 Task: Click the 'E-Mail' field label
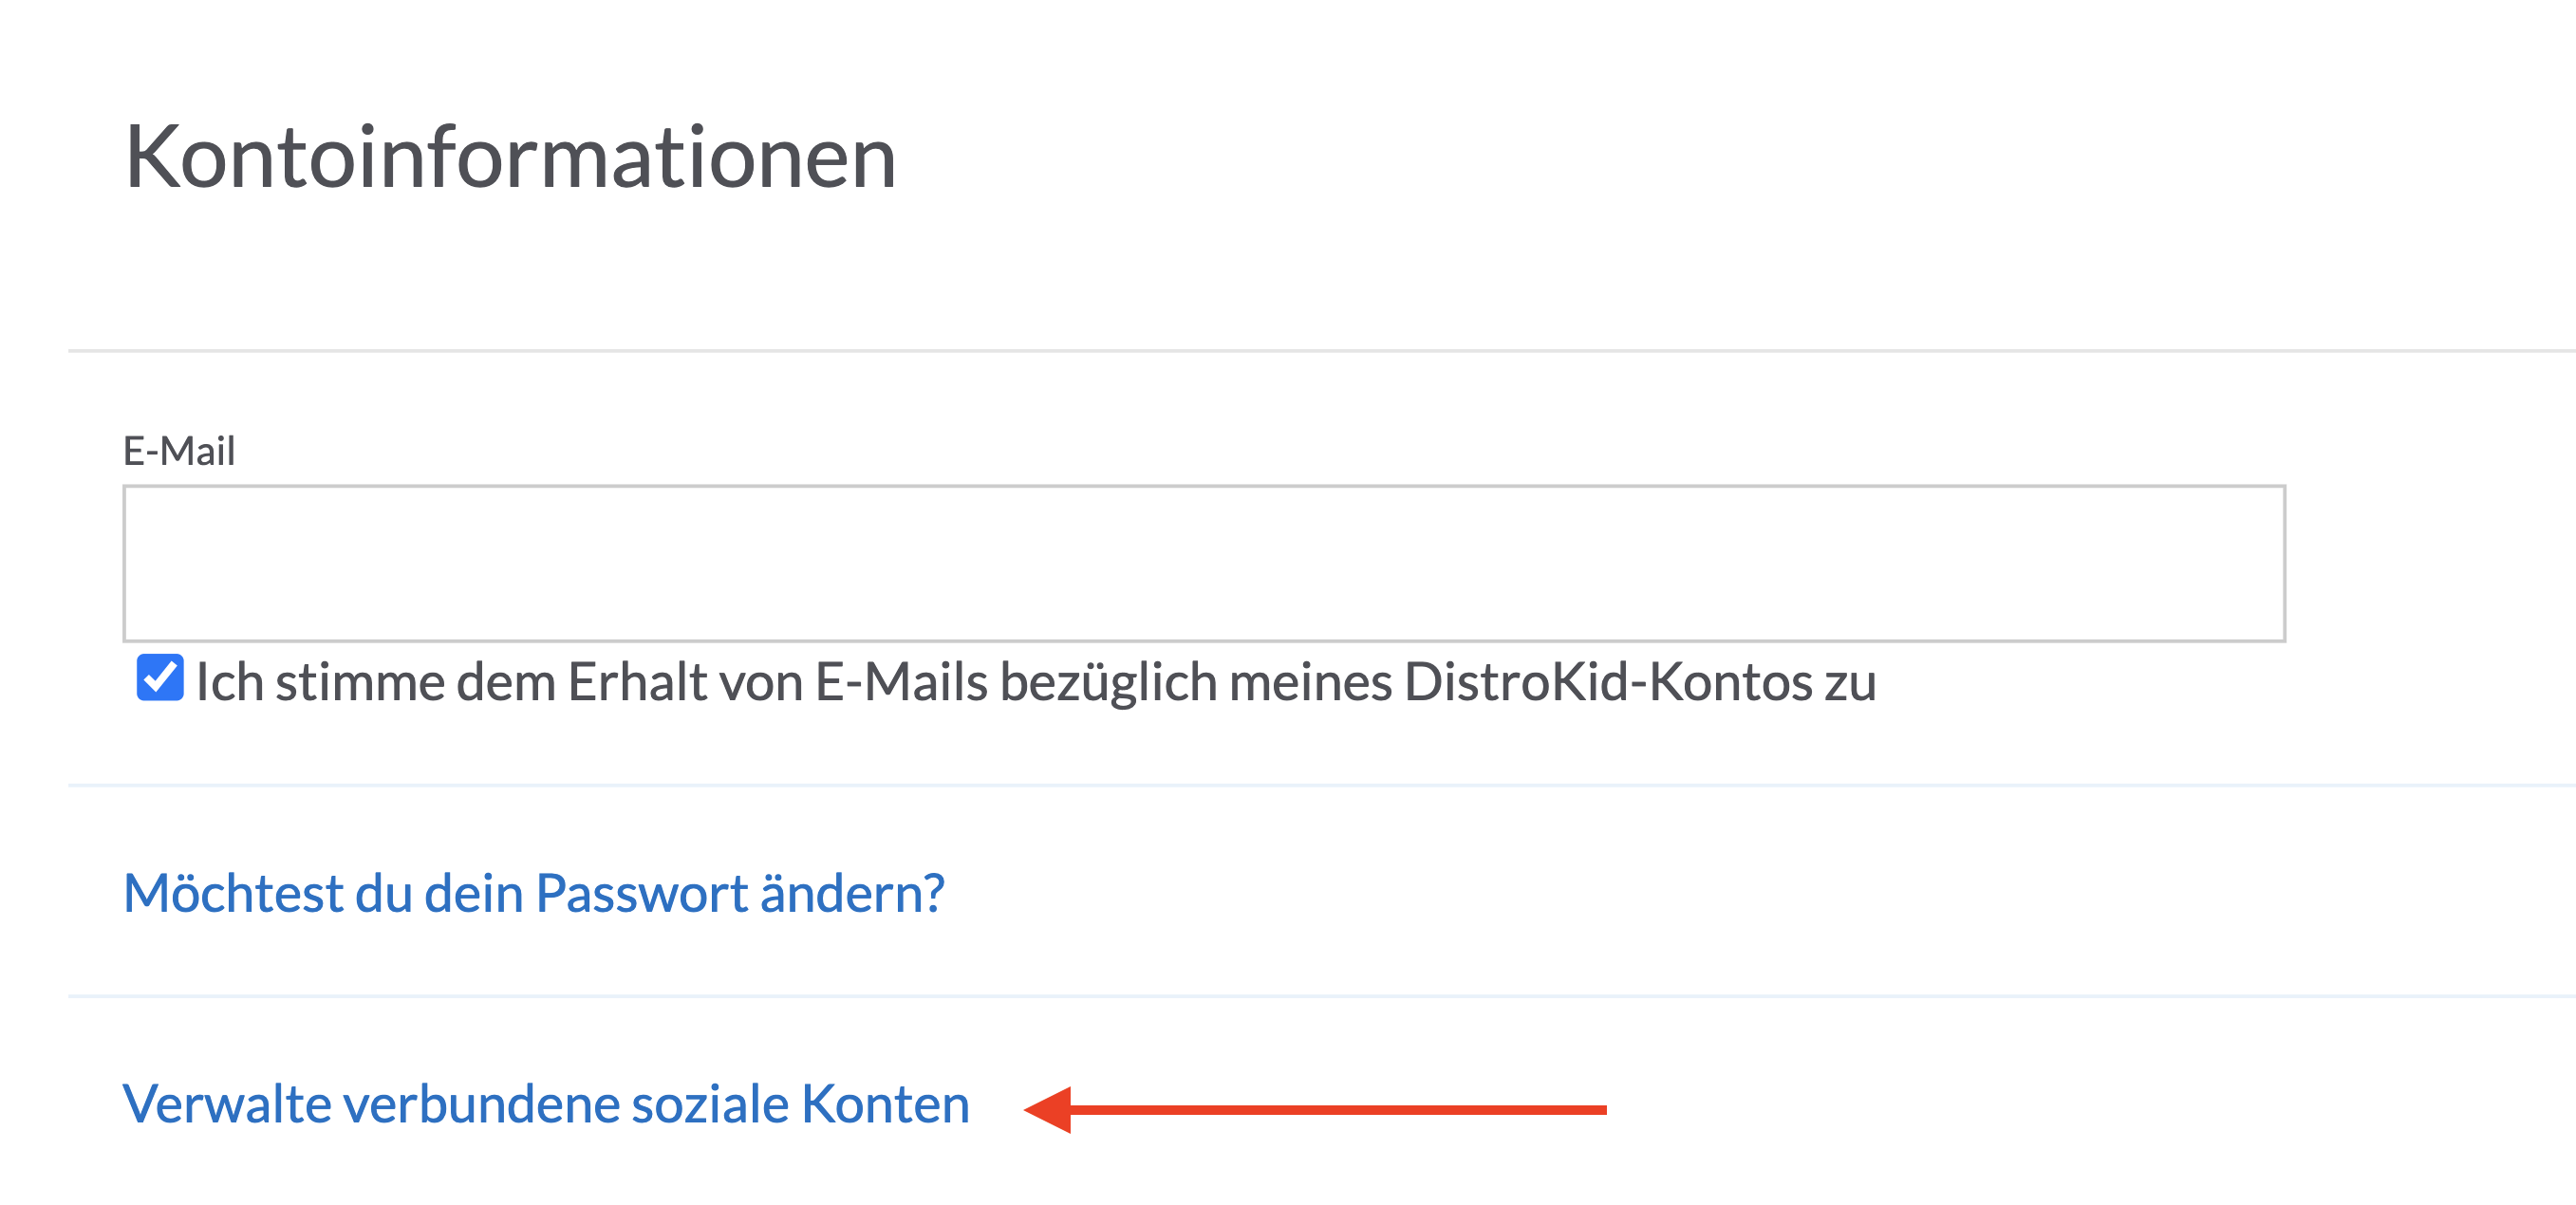coord(179,451)
